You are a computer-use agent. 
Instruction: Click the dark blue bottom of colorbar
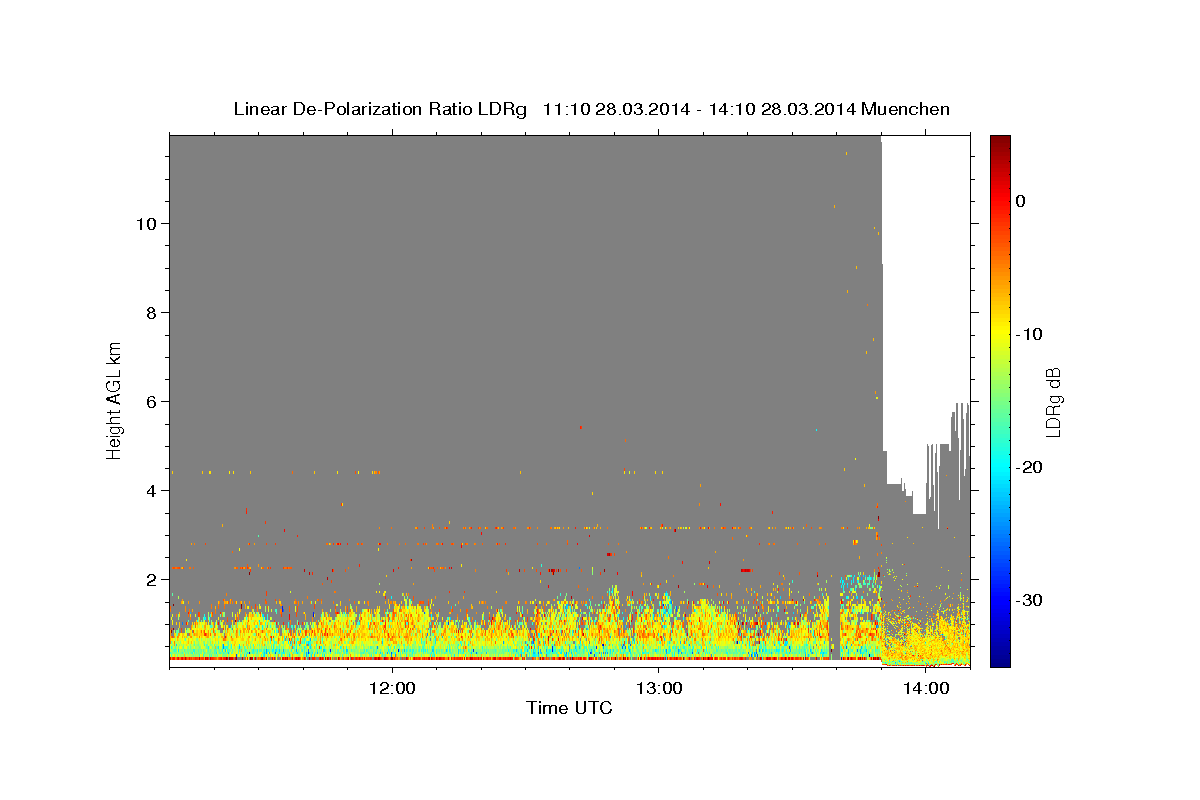coord(999,655)
